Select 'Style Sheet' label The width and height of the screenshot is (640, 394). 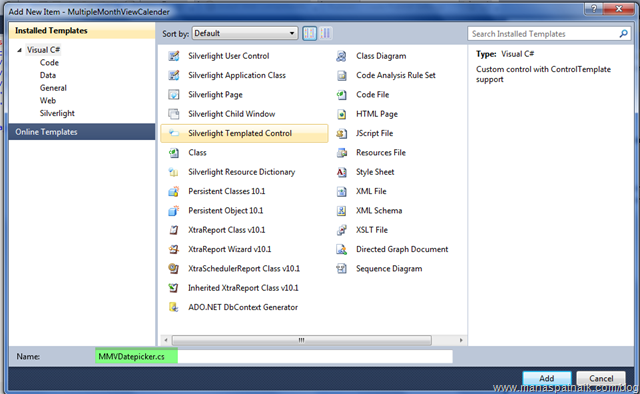(375, 172)
